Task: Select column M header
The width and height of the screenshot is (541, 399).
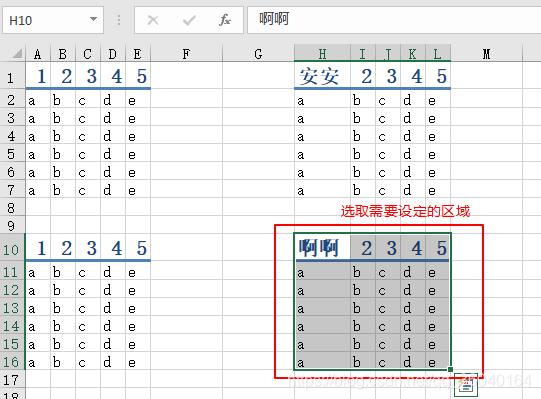Action: [x=486, y=54]
